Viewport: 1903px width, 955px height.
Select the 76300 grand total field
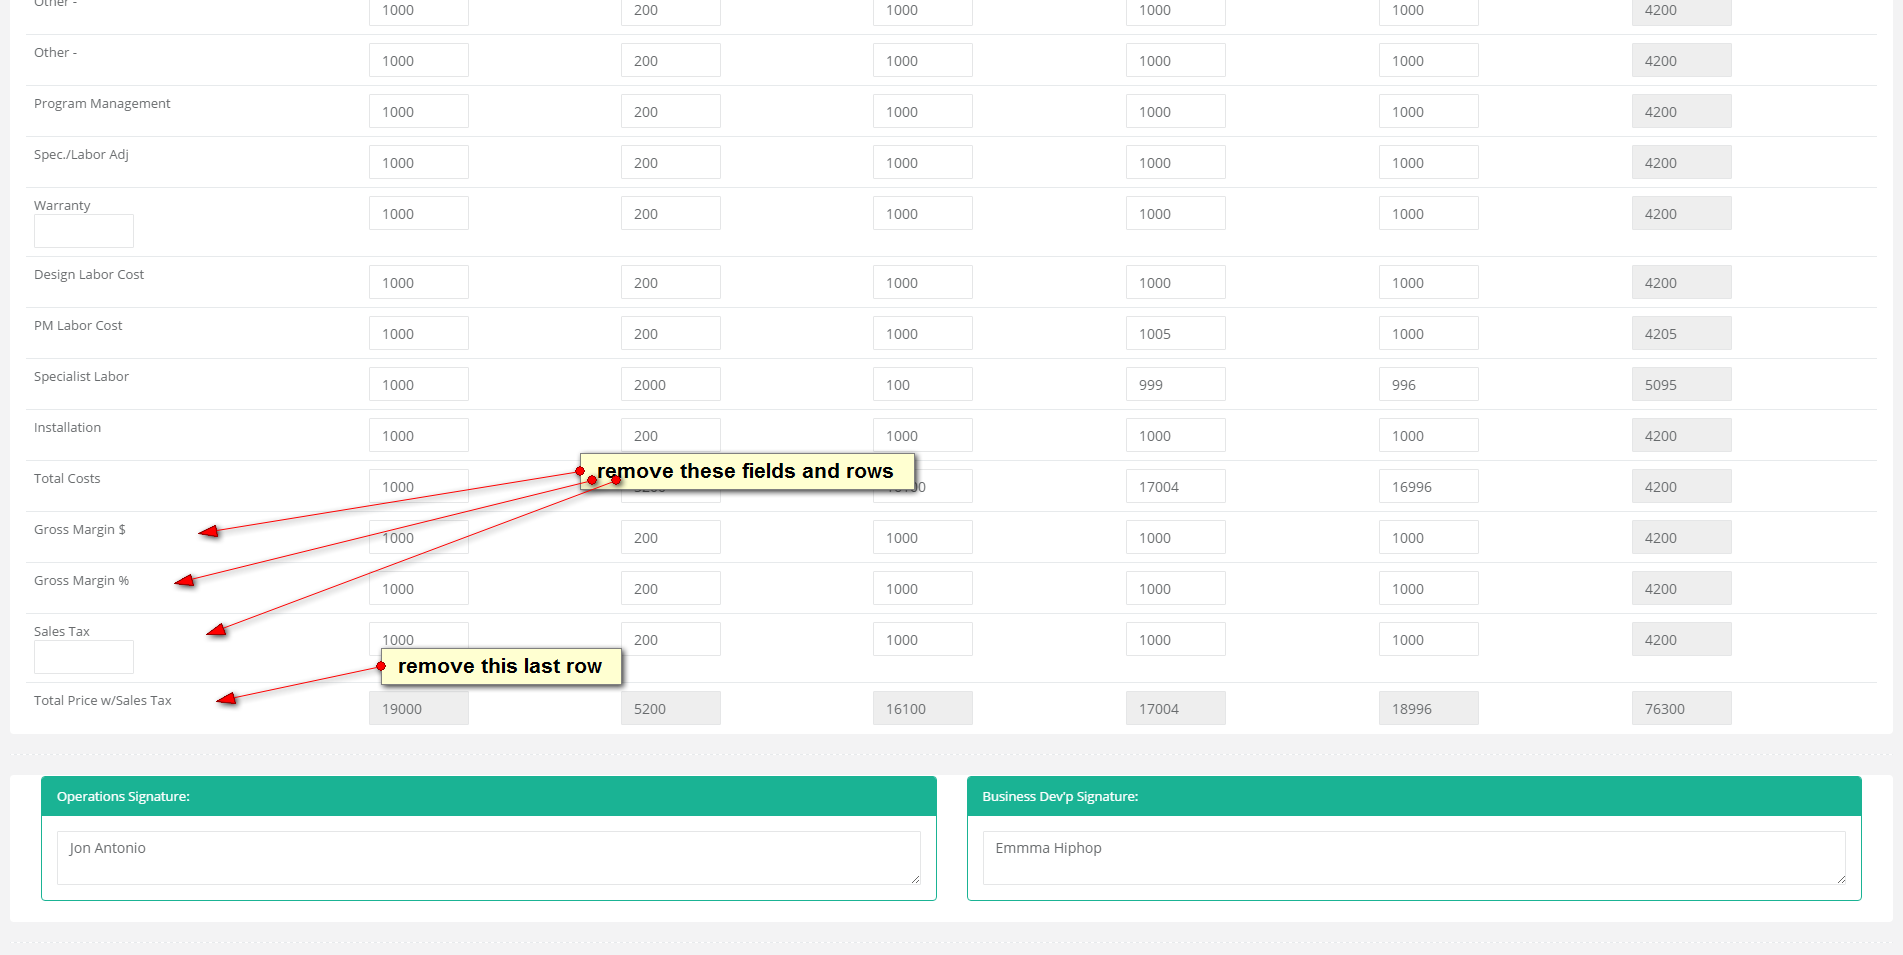click(x=1682, y=708)
